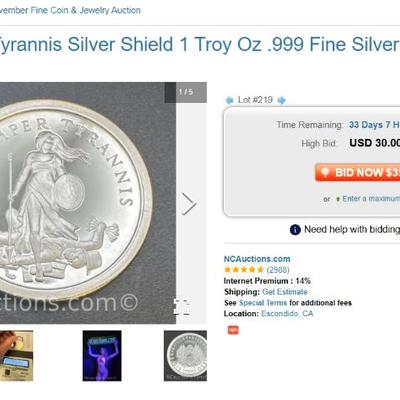Open Special Terms link
This screenshot has height=400, width=400.
tap(263, 303)
